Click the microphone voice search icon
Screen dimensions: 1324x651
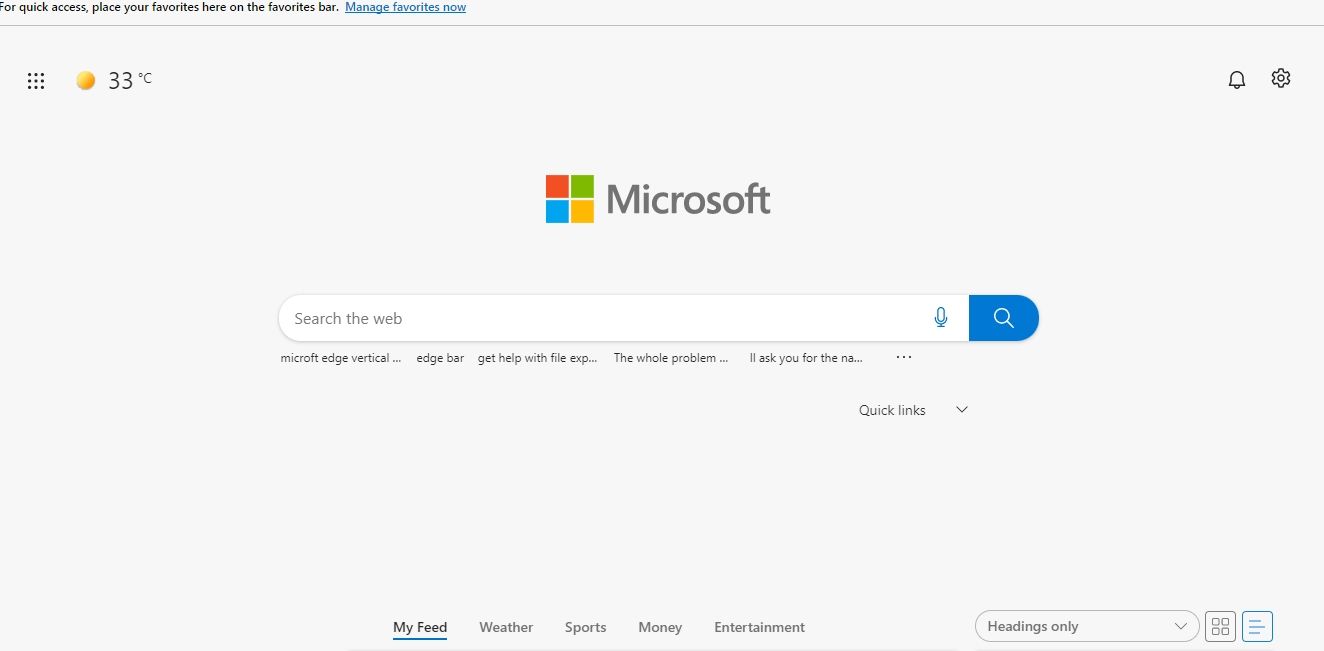pyautogui.click(x=940, y=318)
